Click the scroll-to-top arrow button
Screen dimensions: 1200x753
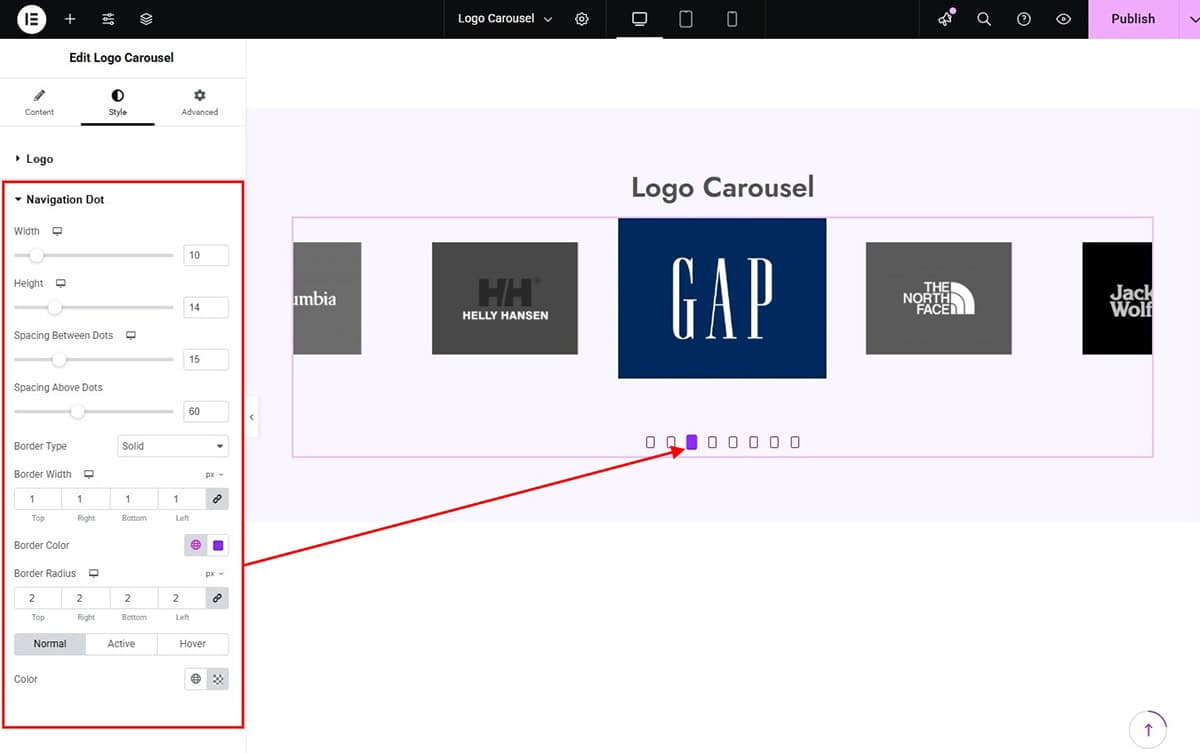click(x=1148, y=729)
